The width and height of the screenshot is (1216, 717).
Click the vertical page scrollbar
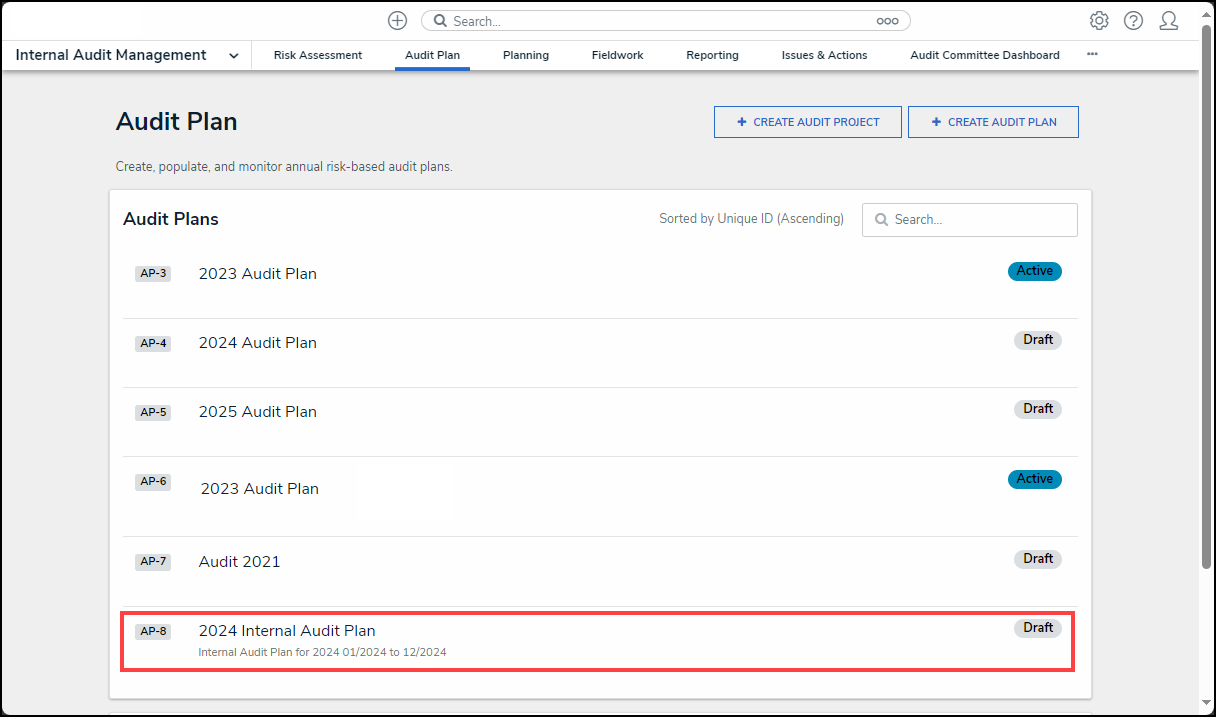click(x=1206, y=300)
